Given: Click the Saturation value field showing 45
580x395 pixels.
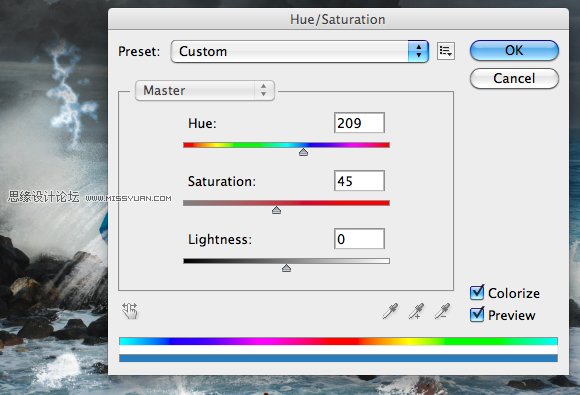Looking at the screenshot, I should coord(359,181).
